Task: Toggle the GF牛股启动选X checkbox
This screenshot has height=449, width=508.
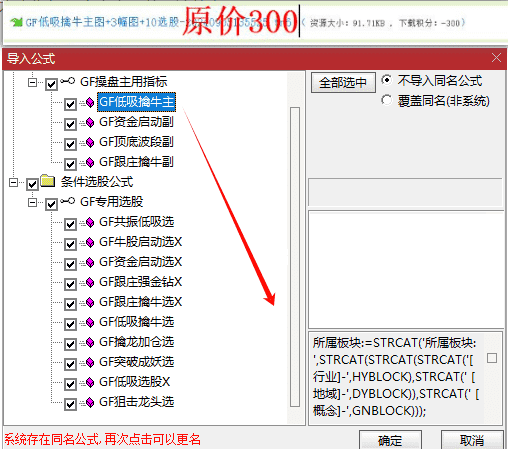Action: [70, 244]
